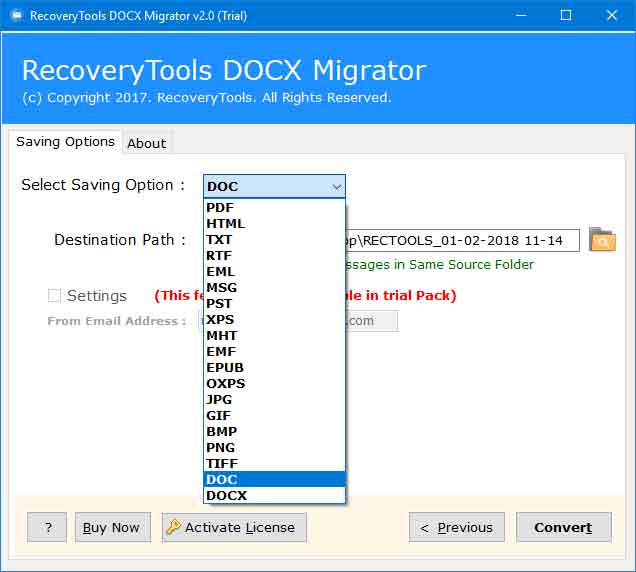Select OXPS output format
636x572 pixels.
tap(274, 383)
